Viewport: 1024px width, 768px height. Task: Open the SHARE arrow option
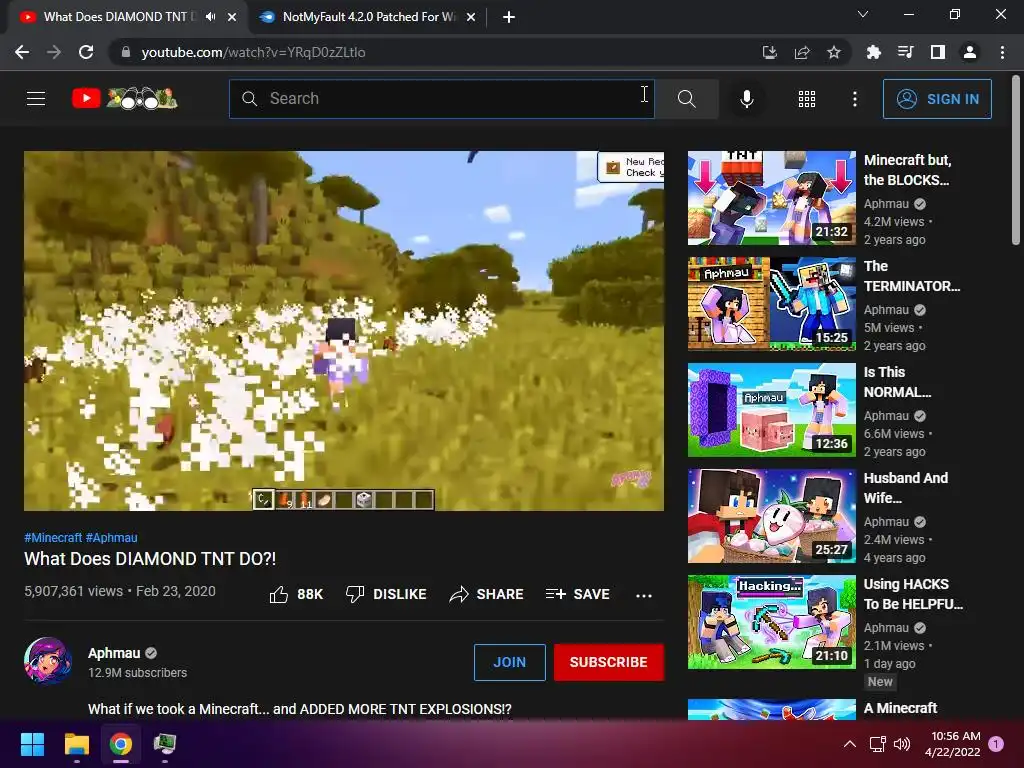point(487,594)
